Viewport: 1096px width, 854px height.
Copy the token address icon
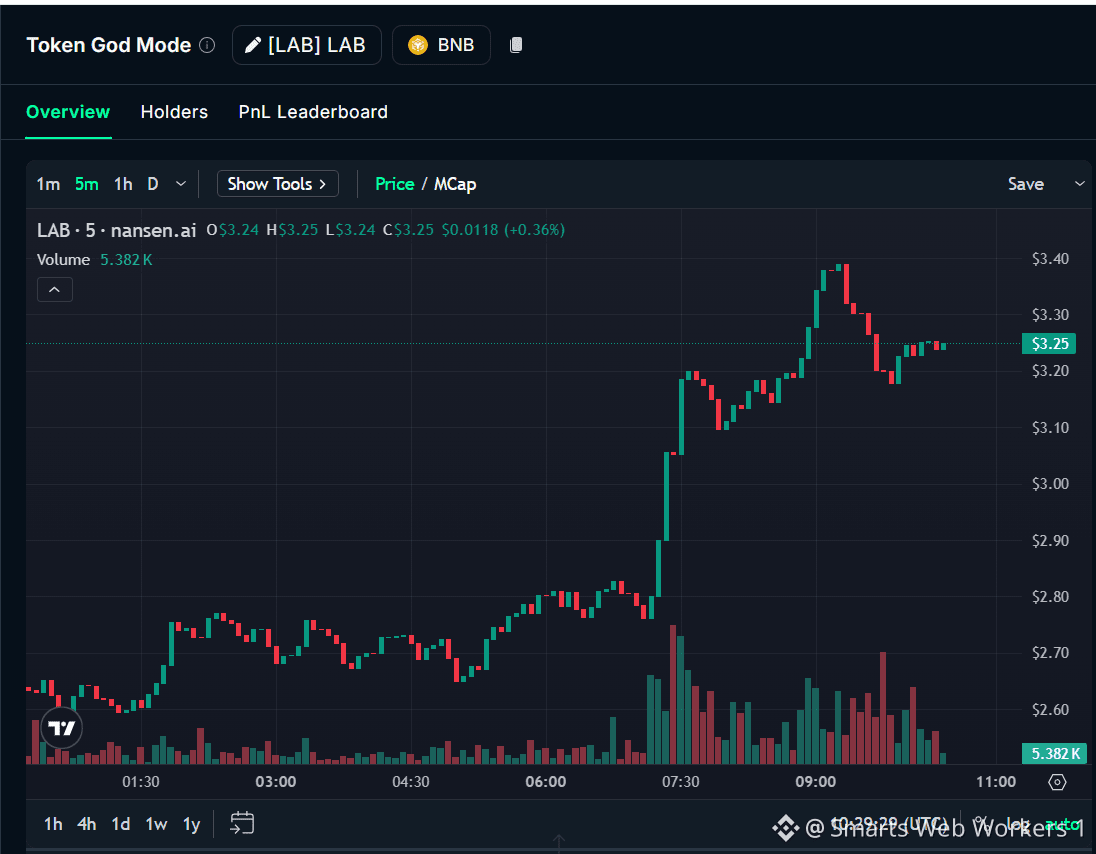[516, 45]
